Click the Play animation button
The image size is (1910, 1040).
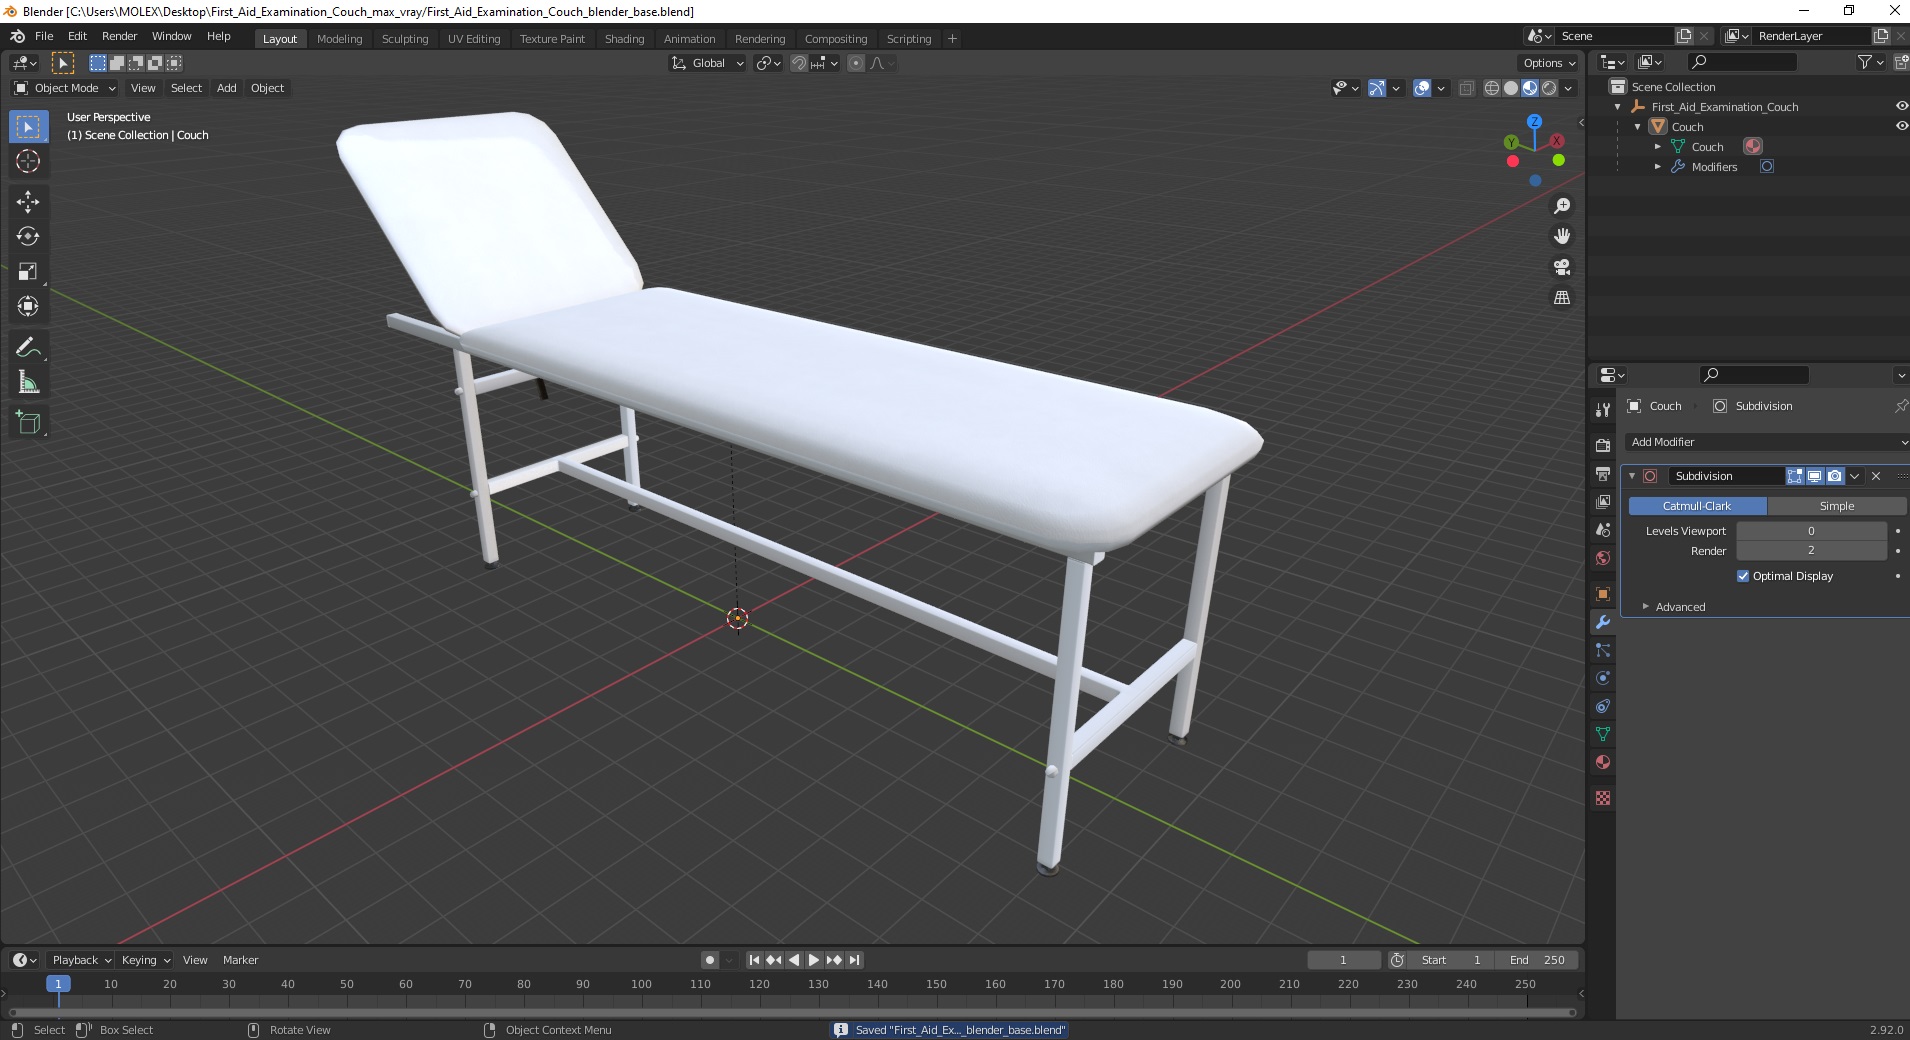click(814, 960)
